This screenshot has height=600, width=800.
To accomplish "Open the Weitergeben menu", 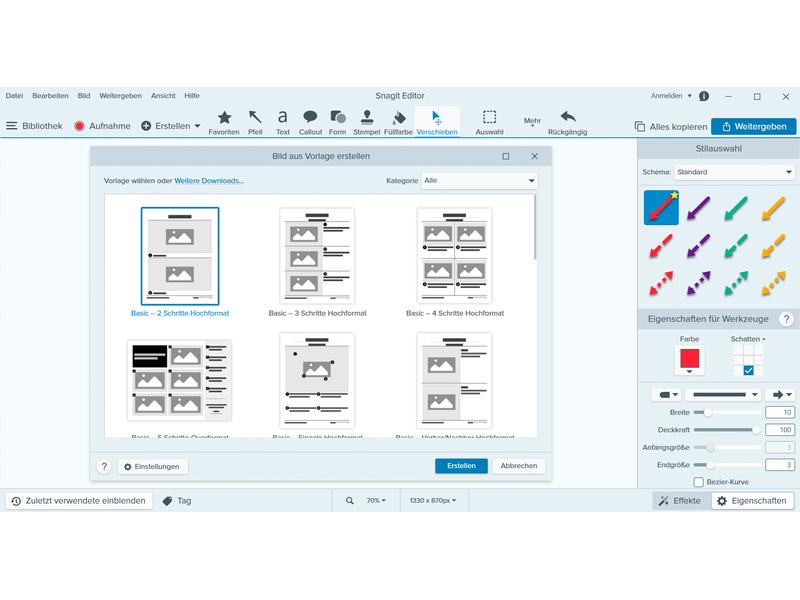I will pos(120,95).
